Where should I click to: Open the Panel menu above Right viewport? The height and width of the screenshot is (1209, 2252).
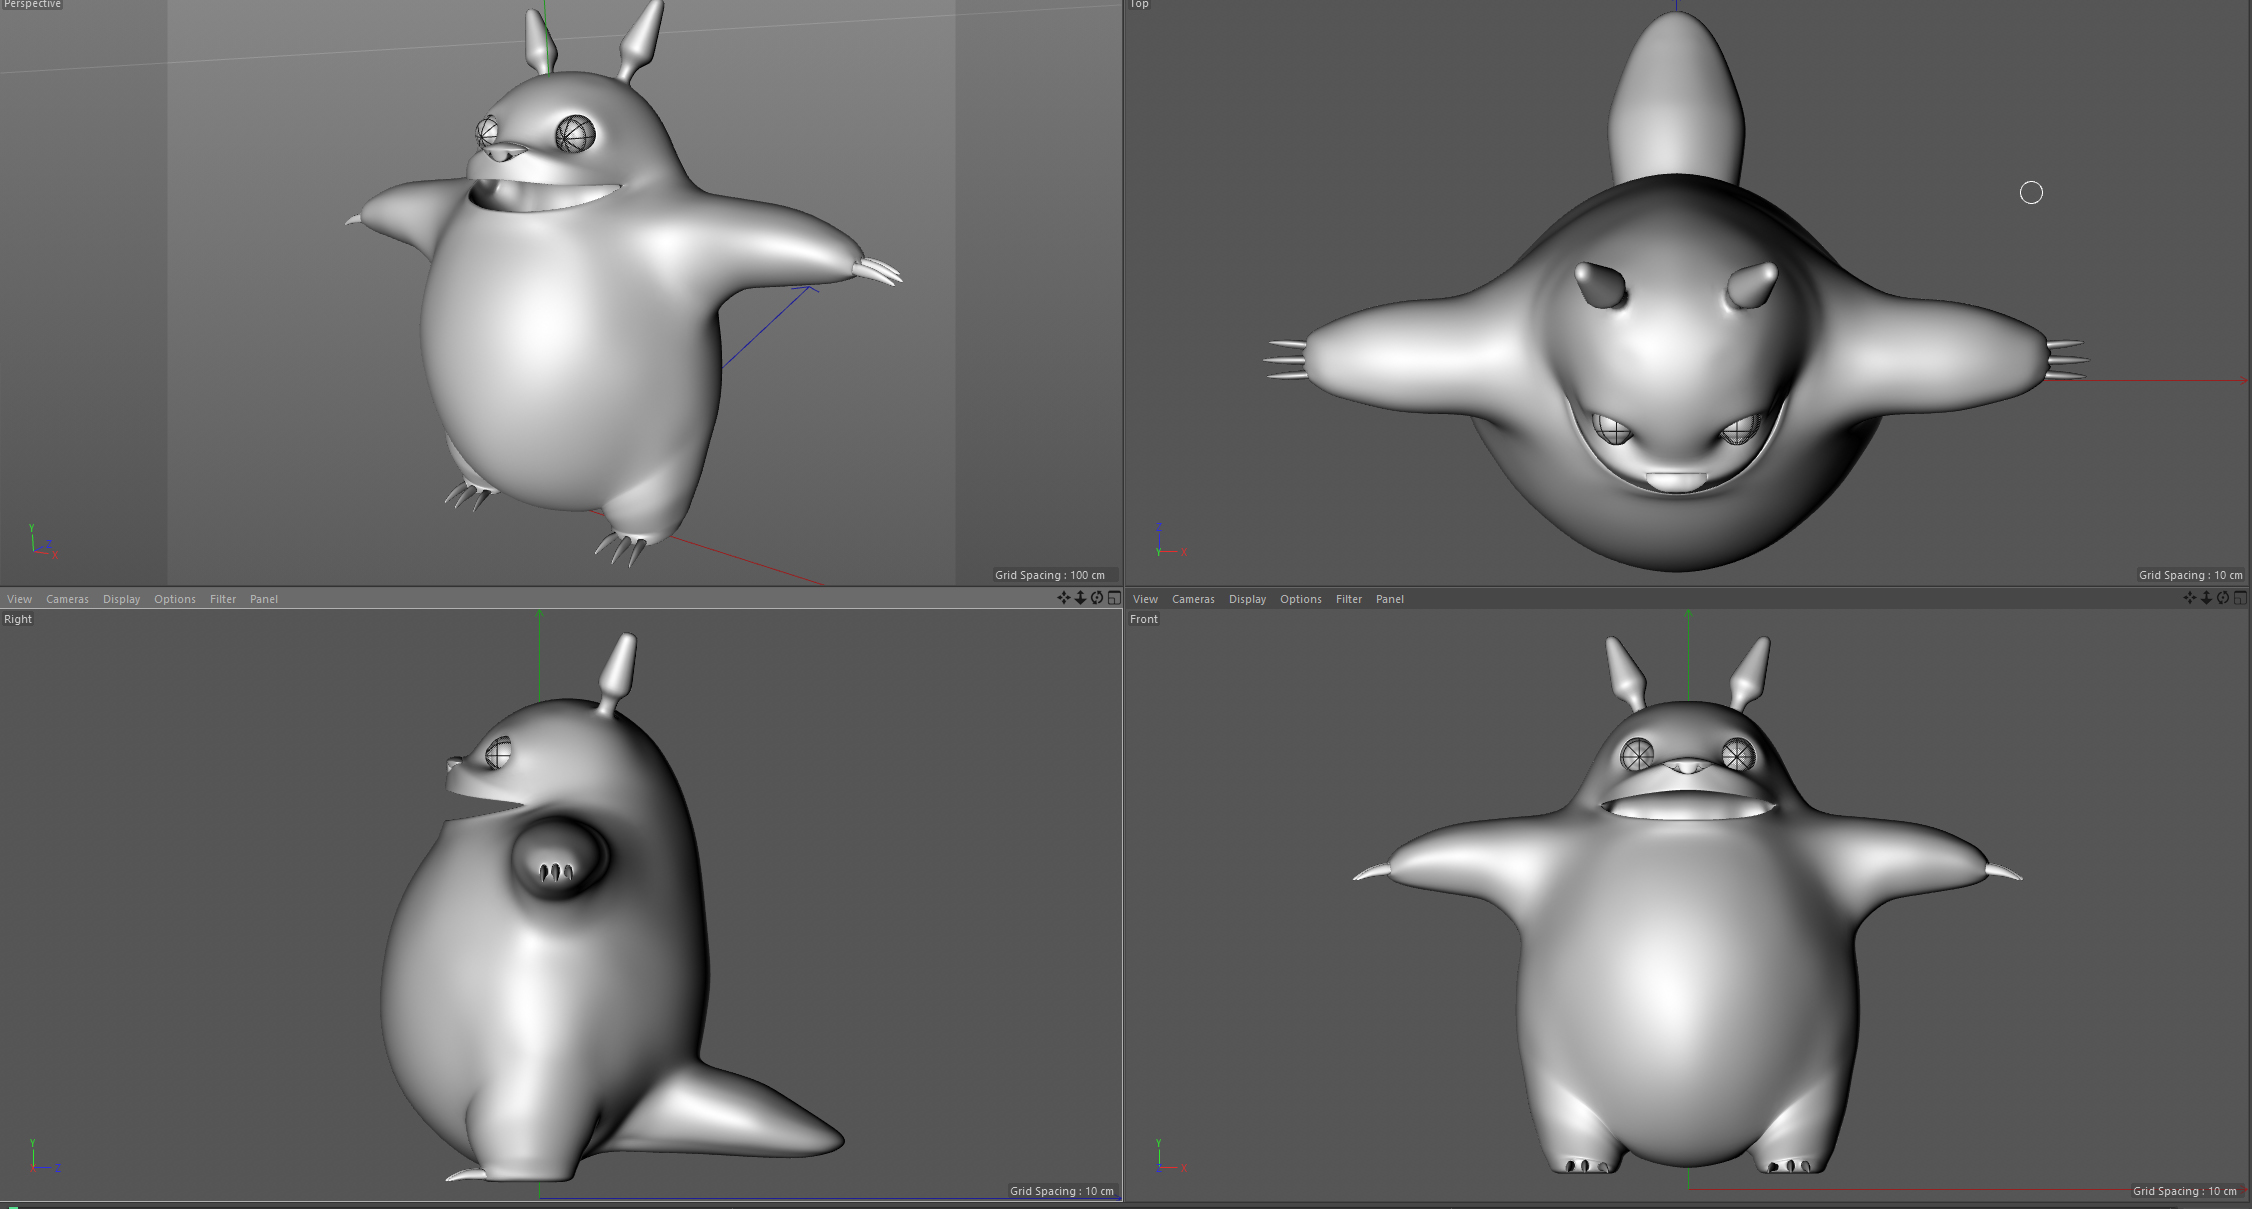click(x=264, y=599)
